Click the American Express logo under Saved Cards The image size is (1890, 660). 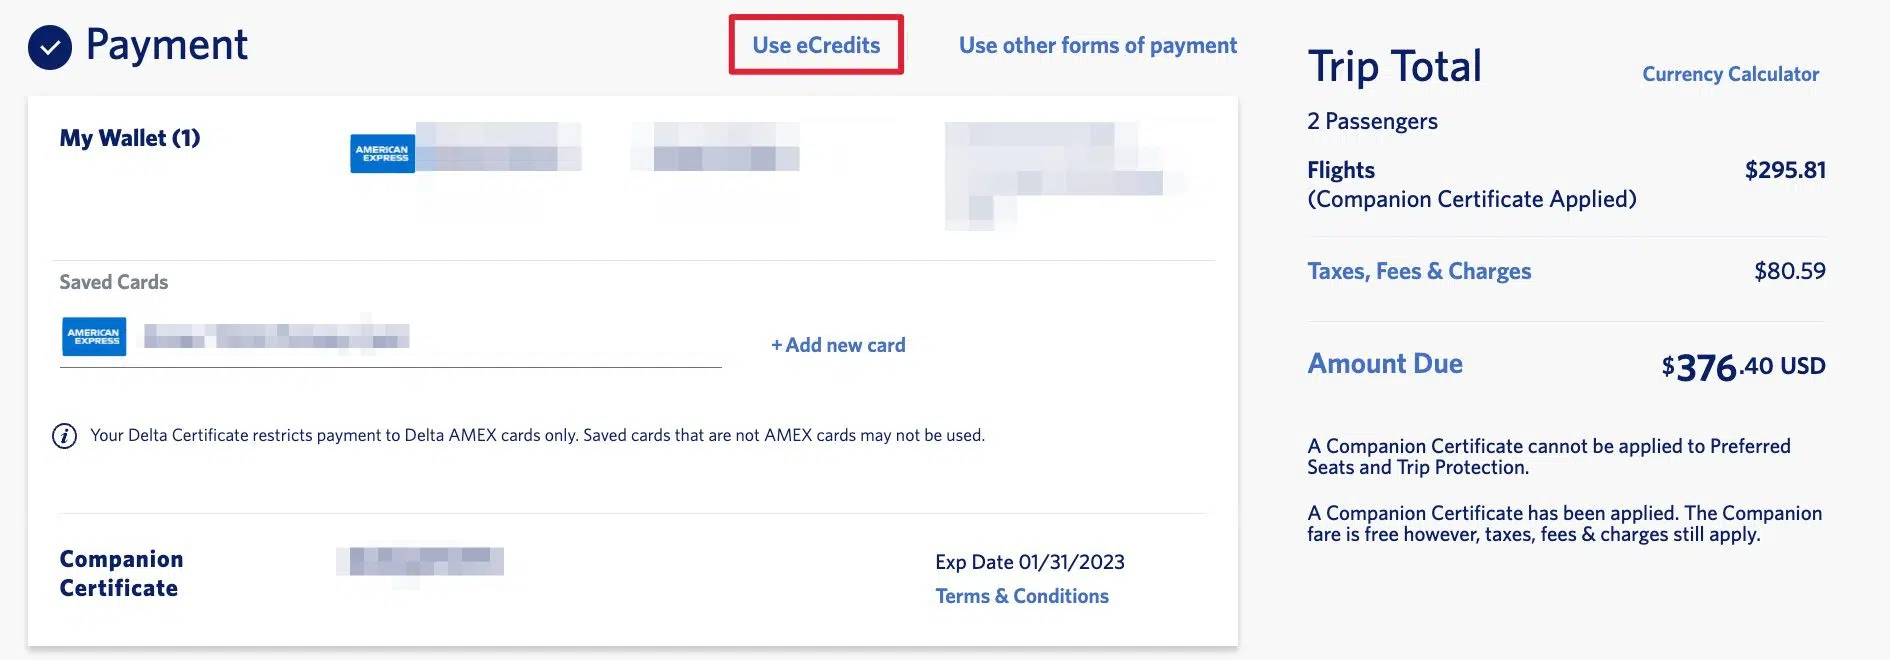(94, 337)
